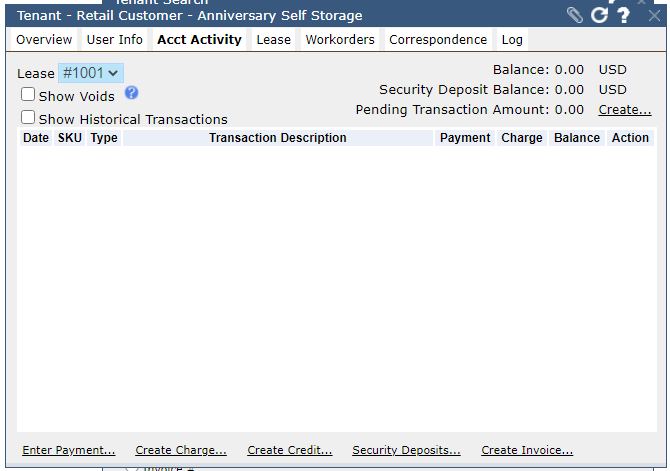Open help via the question mark icon

point(623,15)
